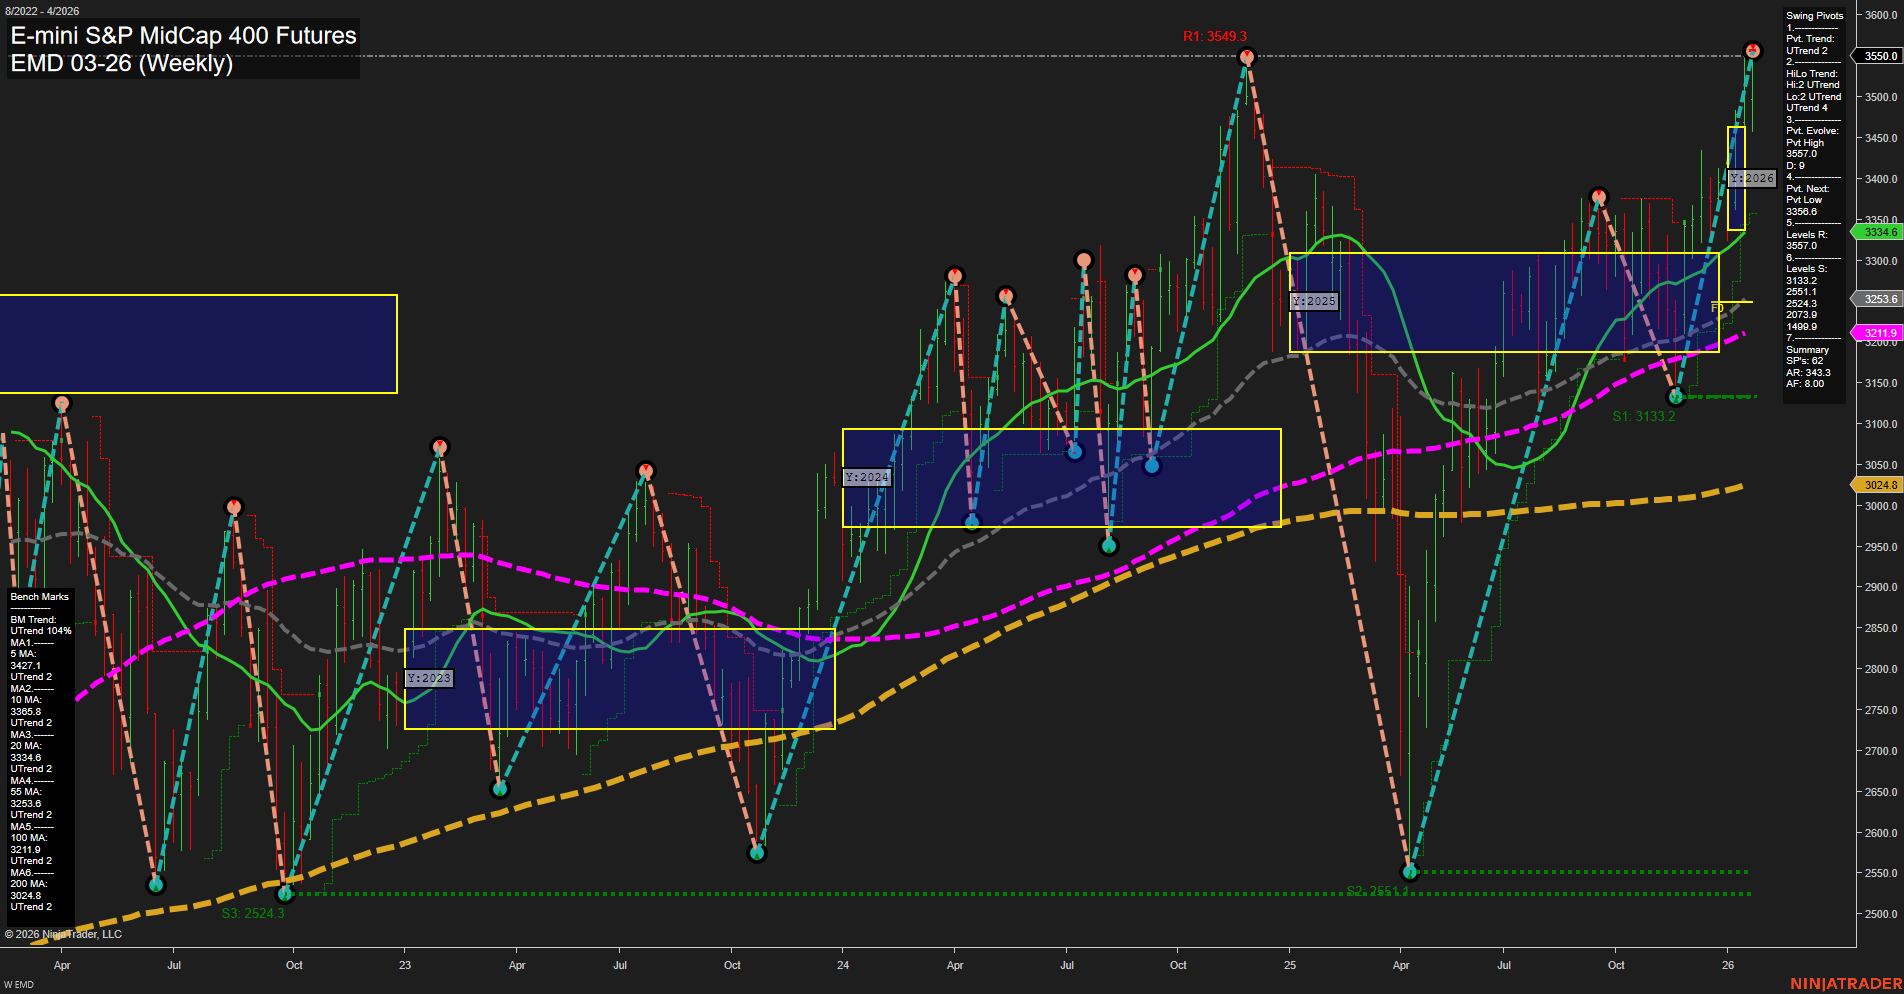The image size is (1904, 994).
Task: Select the magenta 3211.9 price marker on axis
Action: pos(1878,331)
